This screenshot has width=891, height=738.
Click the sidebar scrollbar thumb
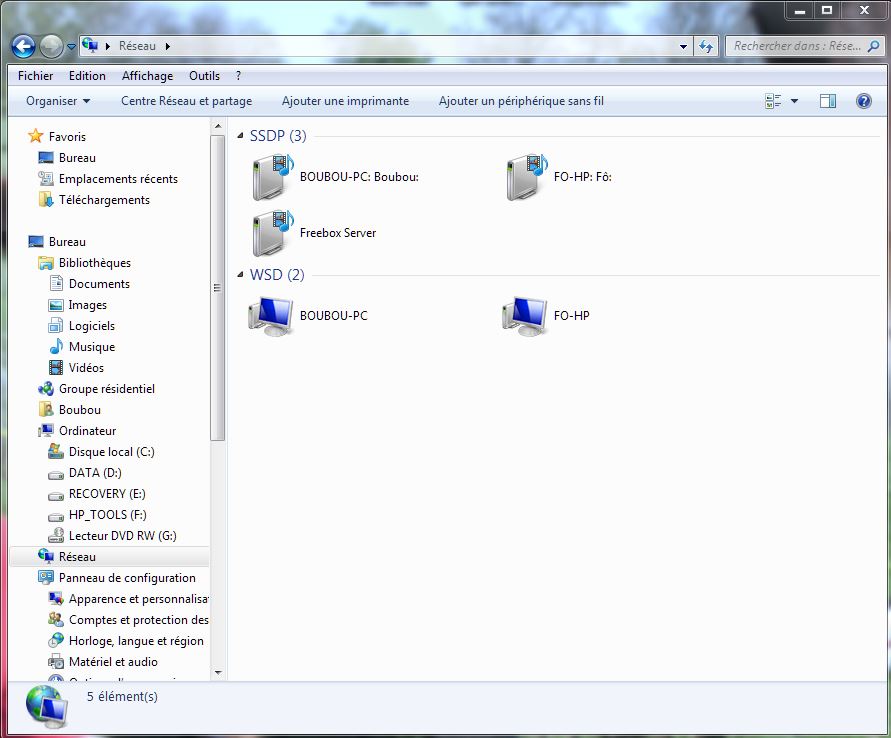(218, 287)
